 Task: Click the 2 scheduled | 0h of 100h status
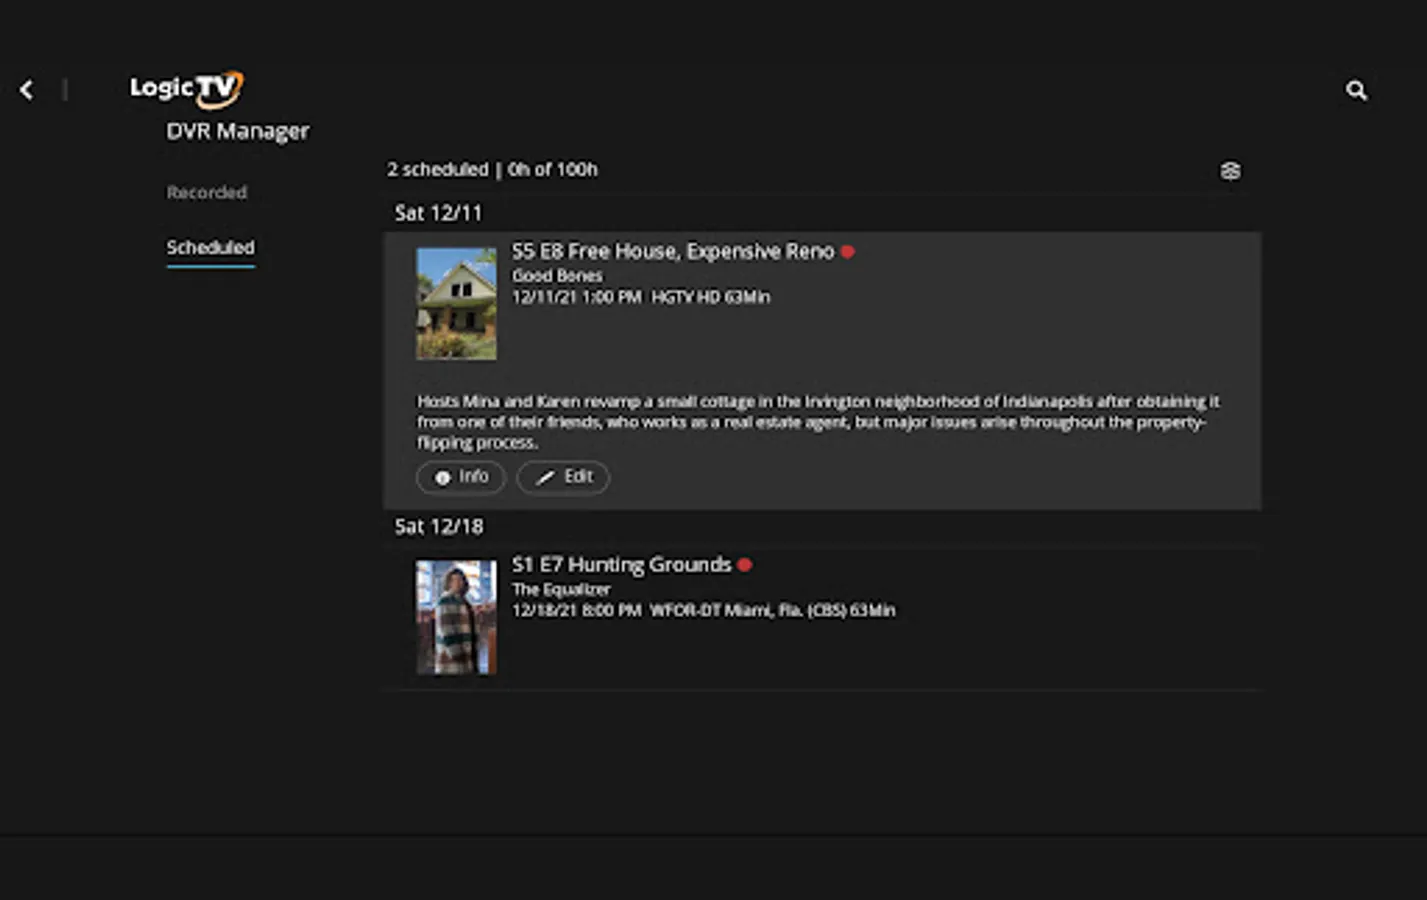tap(492, 169)
